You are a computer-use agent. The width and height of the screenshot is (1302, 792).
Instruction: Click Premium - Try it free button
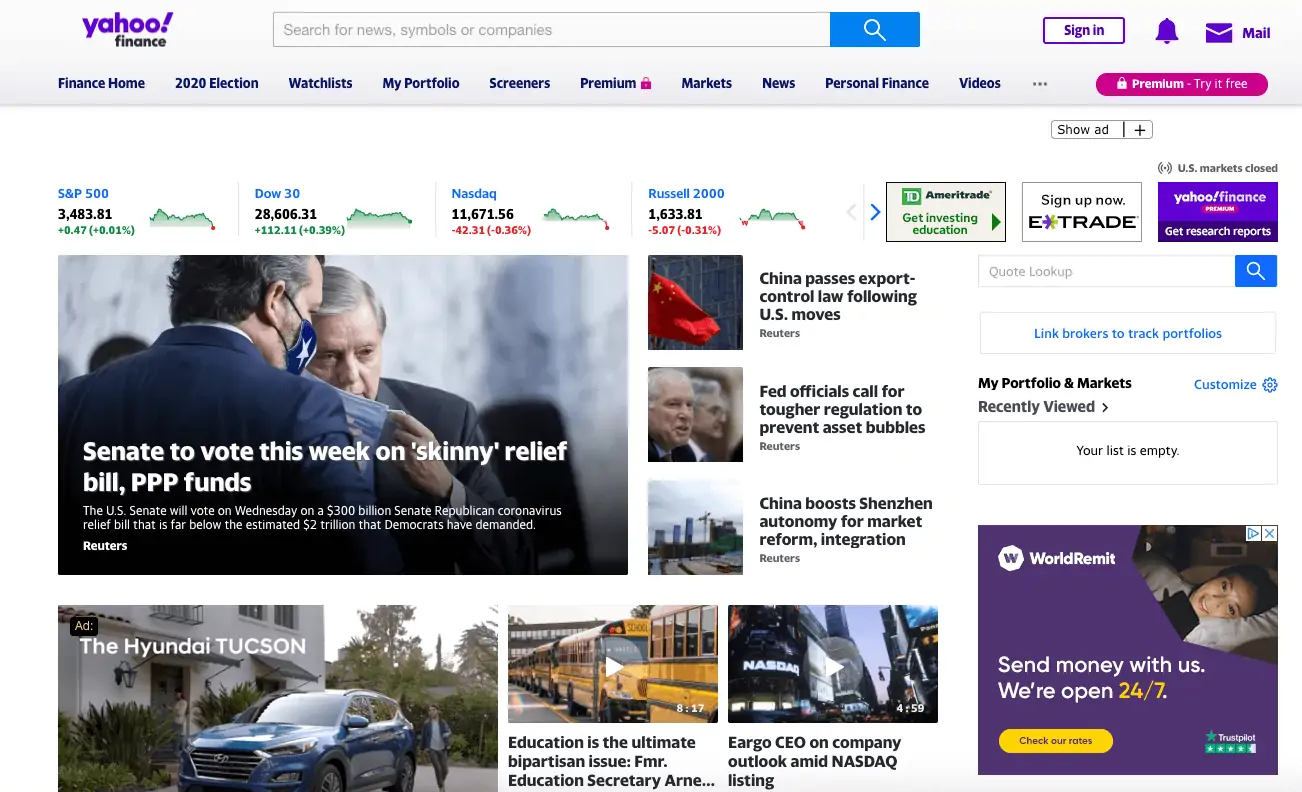point(1182,84)
